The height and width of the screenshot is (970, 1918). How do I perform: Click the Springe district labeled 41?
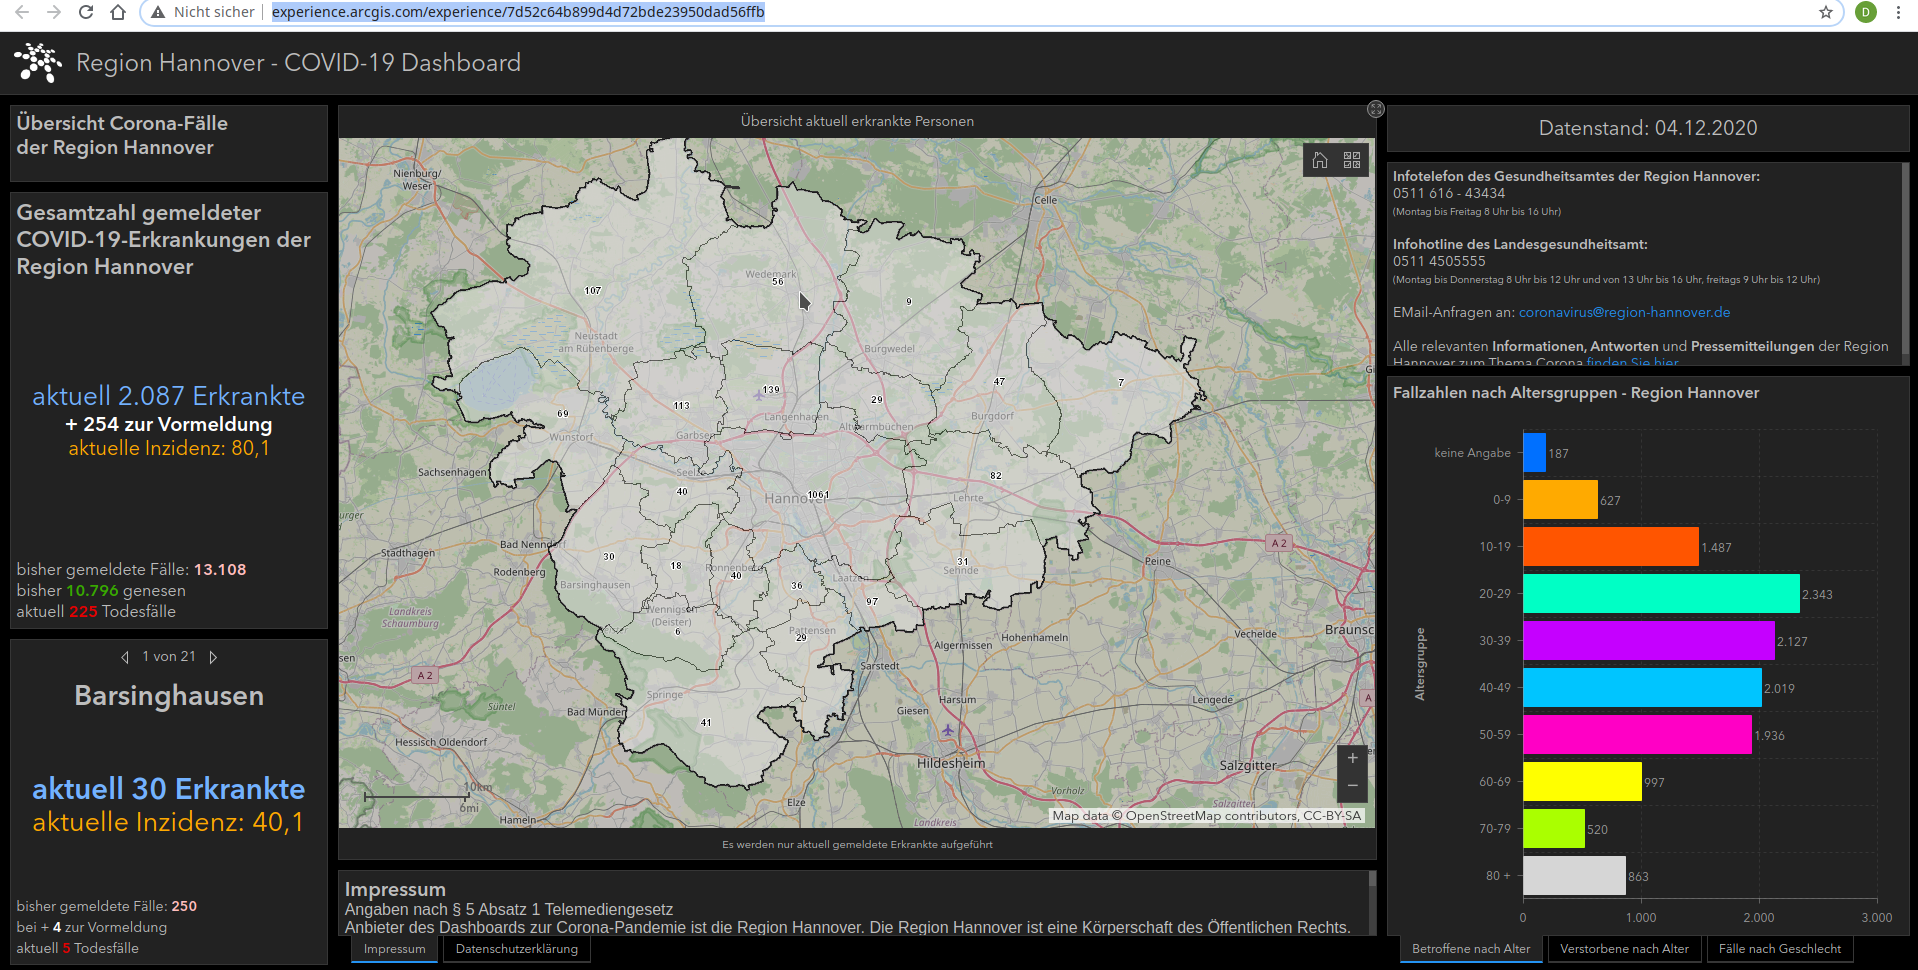706,722
